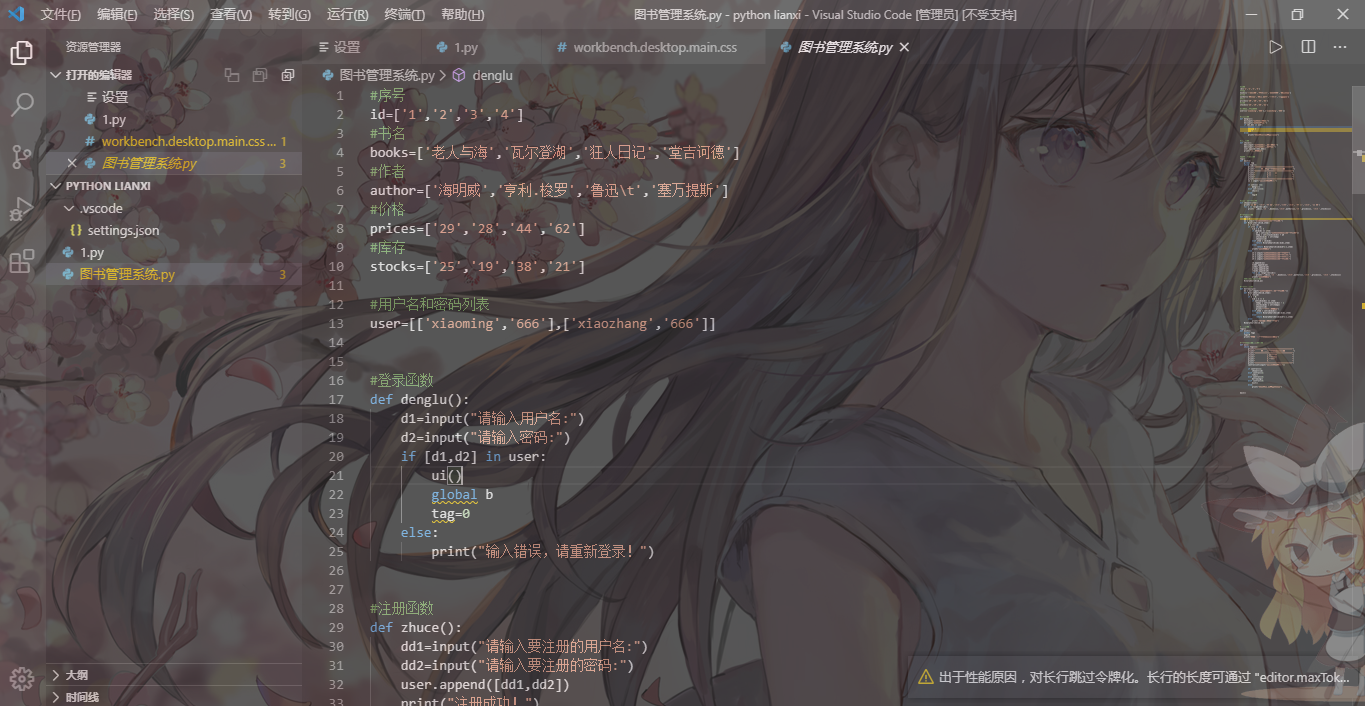Restore down the VS Code window
This screenshot has width=1365, height=706.
pyautogui.click(x=1297, y=14)
